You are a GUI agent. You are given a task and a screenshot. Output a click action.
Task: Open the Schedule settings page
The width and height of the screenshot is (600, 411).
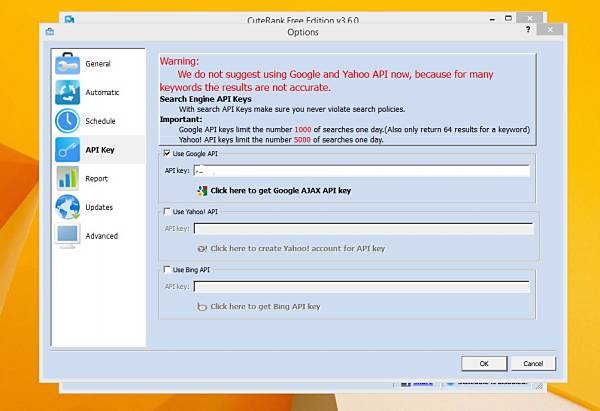tap(99, 121)
